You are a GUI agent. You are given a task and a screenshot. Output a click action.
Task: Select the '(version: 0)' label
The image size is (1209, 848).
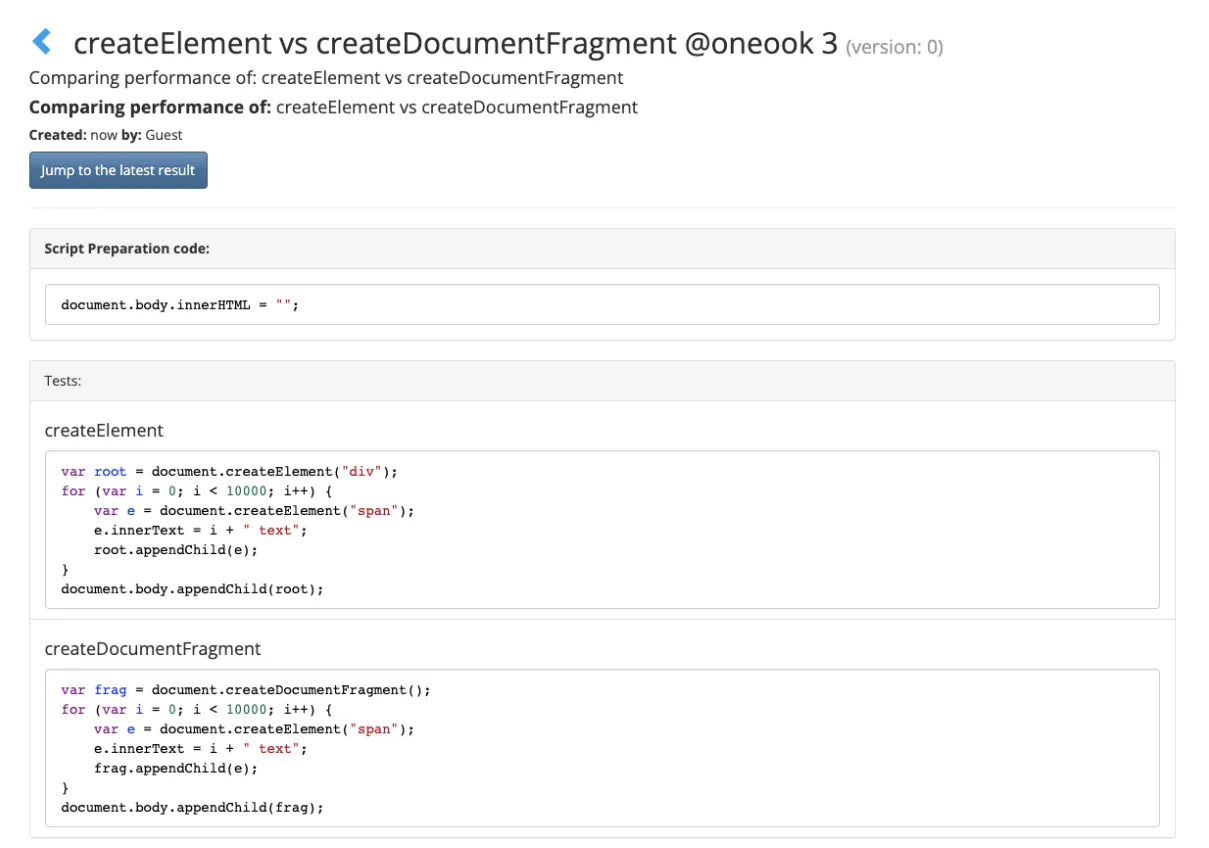coord(894,46)
